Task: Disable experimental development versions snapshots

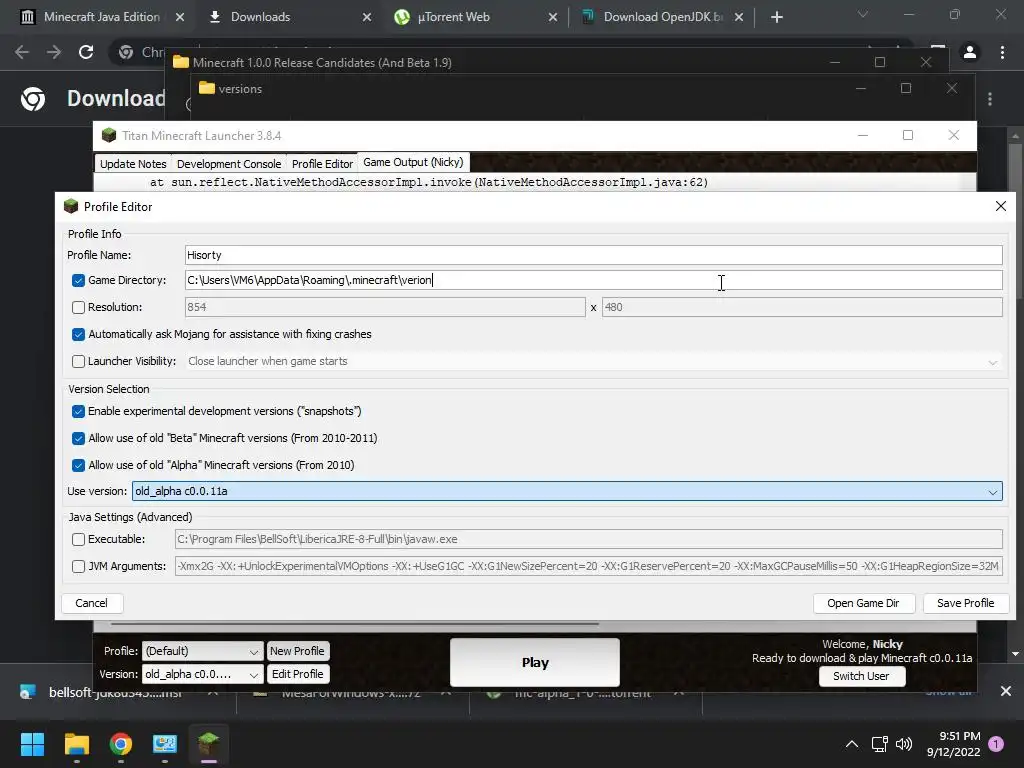Action: [x=78, y=411]
